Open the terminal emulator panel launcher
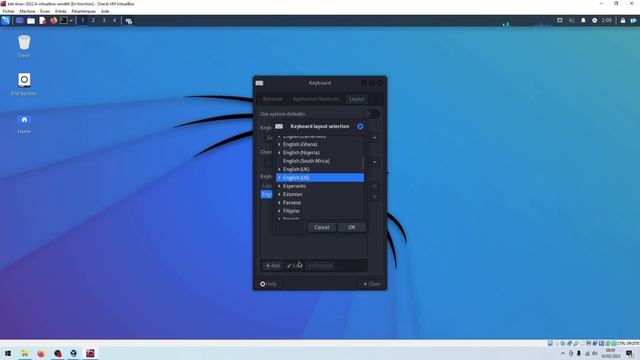640x360 pixels. pyautogui.click(x=64, y=20)
